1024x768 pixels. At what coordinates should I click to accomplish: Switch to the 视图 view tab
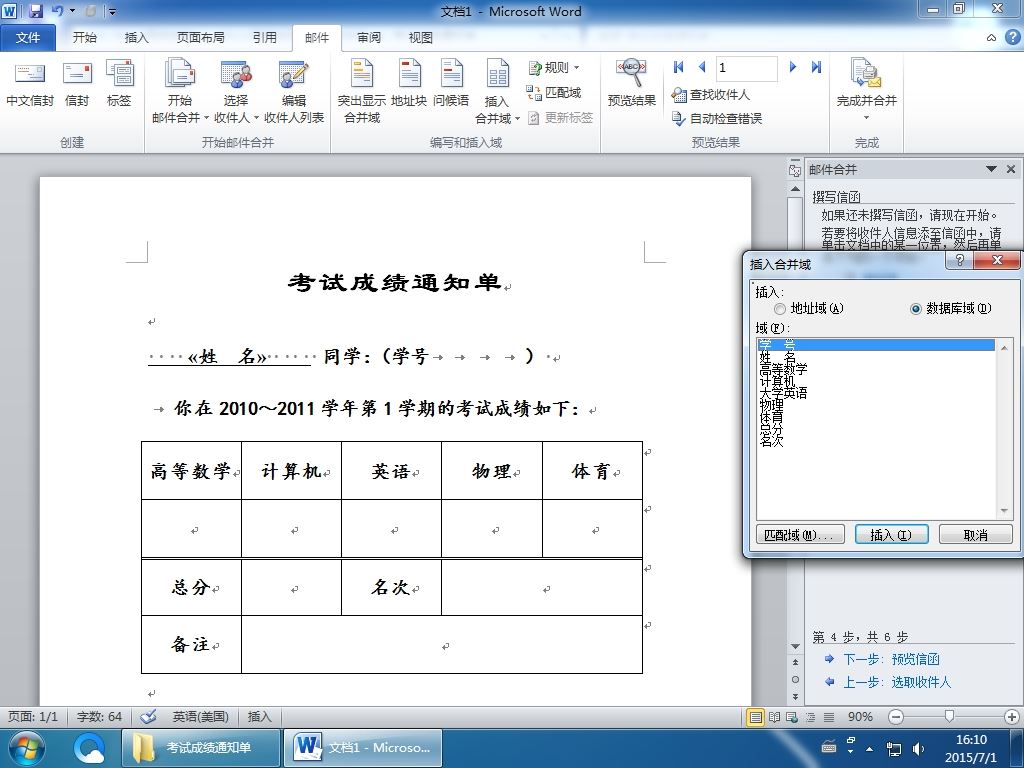point(420,37)
